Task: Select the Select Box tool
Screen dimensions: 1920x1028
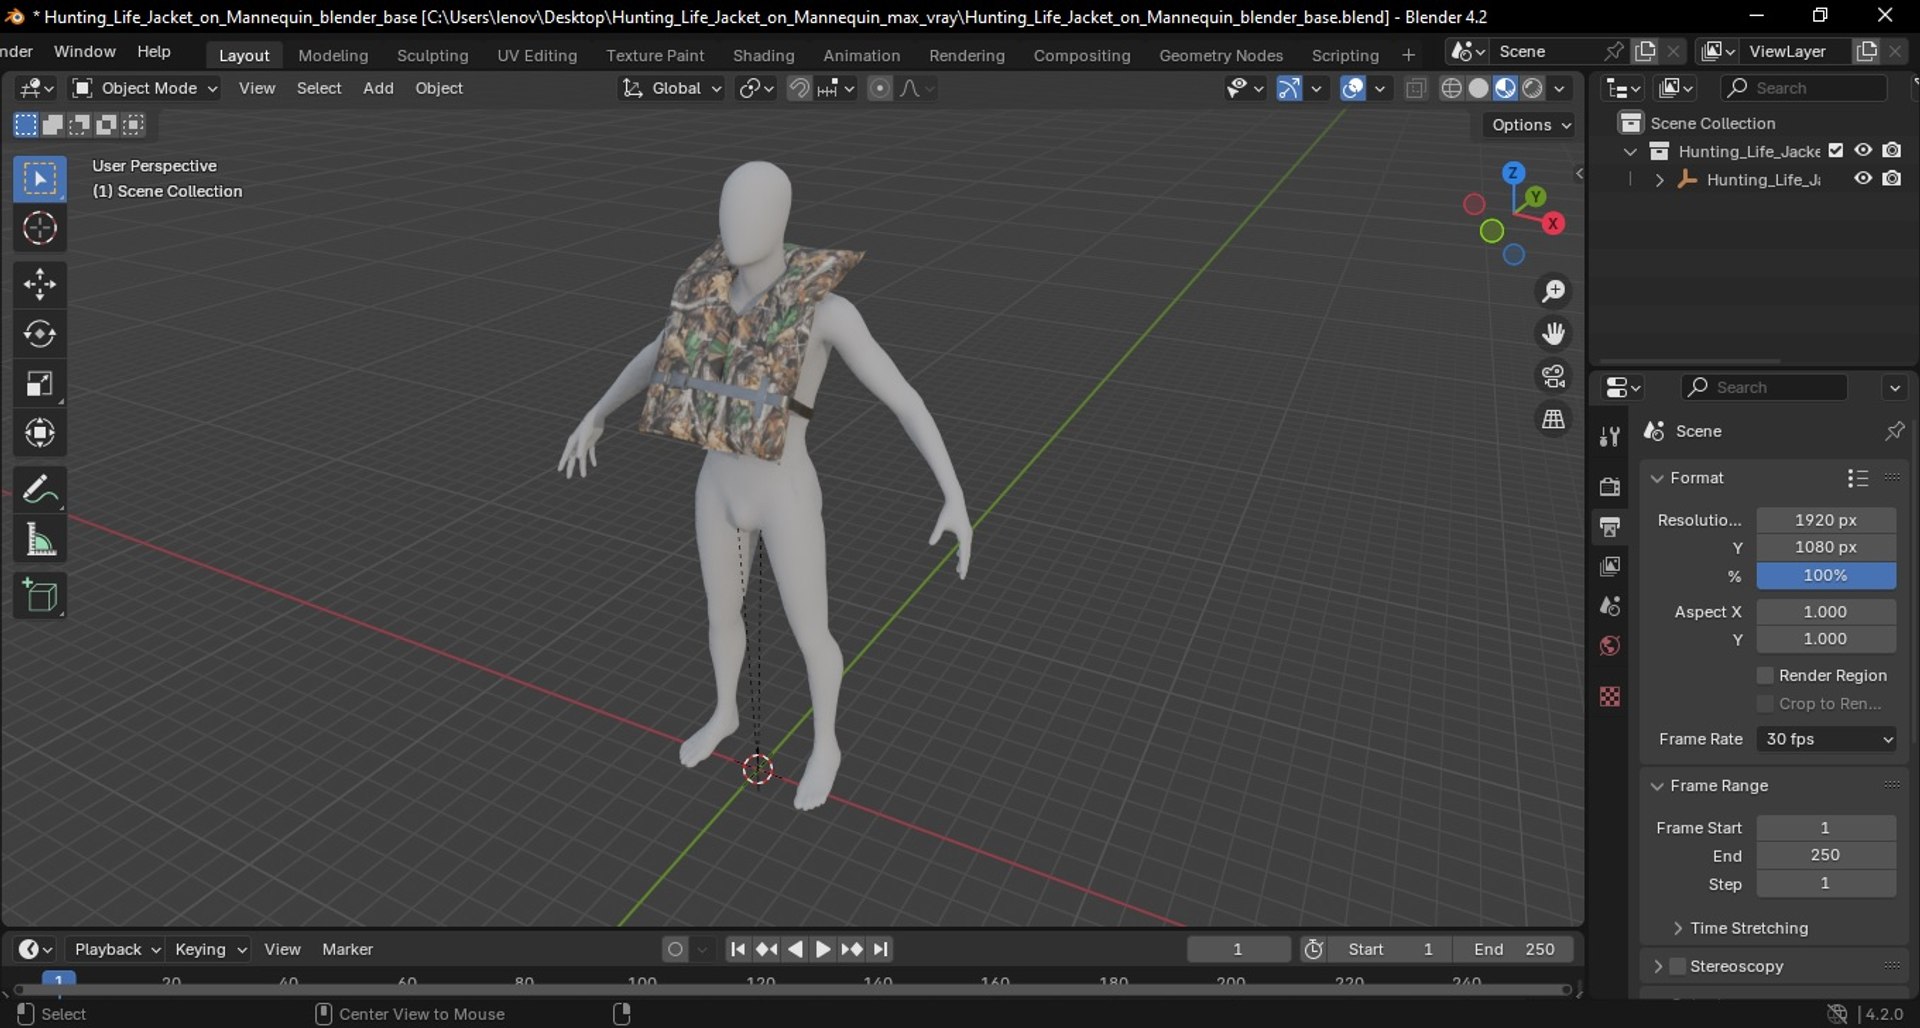Action: (40, 179)
